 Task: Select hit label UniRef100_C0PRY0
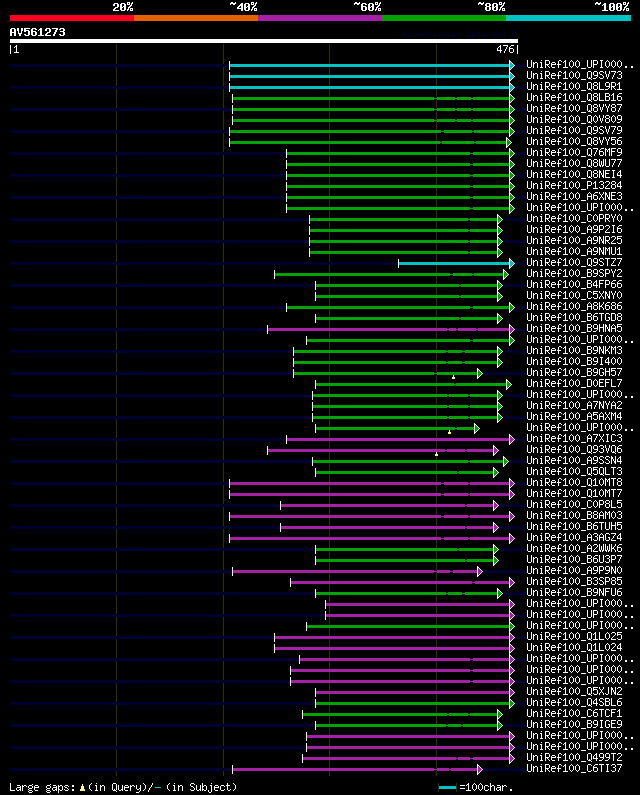(574, 219)
